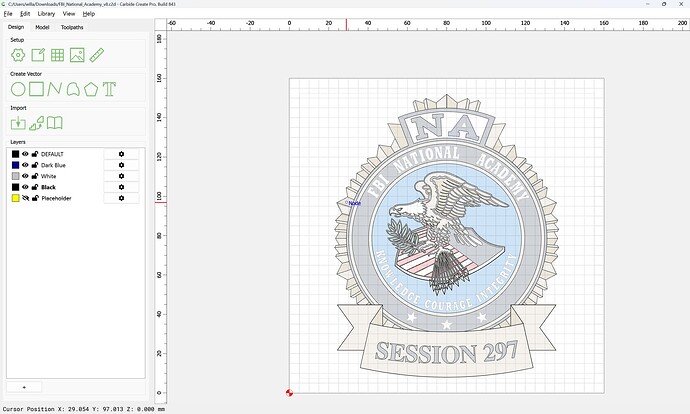Image resolution: width=690 pixels, height=414 pixels.
Task: Open the File menu
Action: tap(8, 14)
